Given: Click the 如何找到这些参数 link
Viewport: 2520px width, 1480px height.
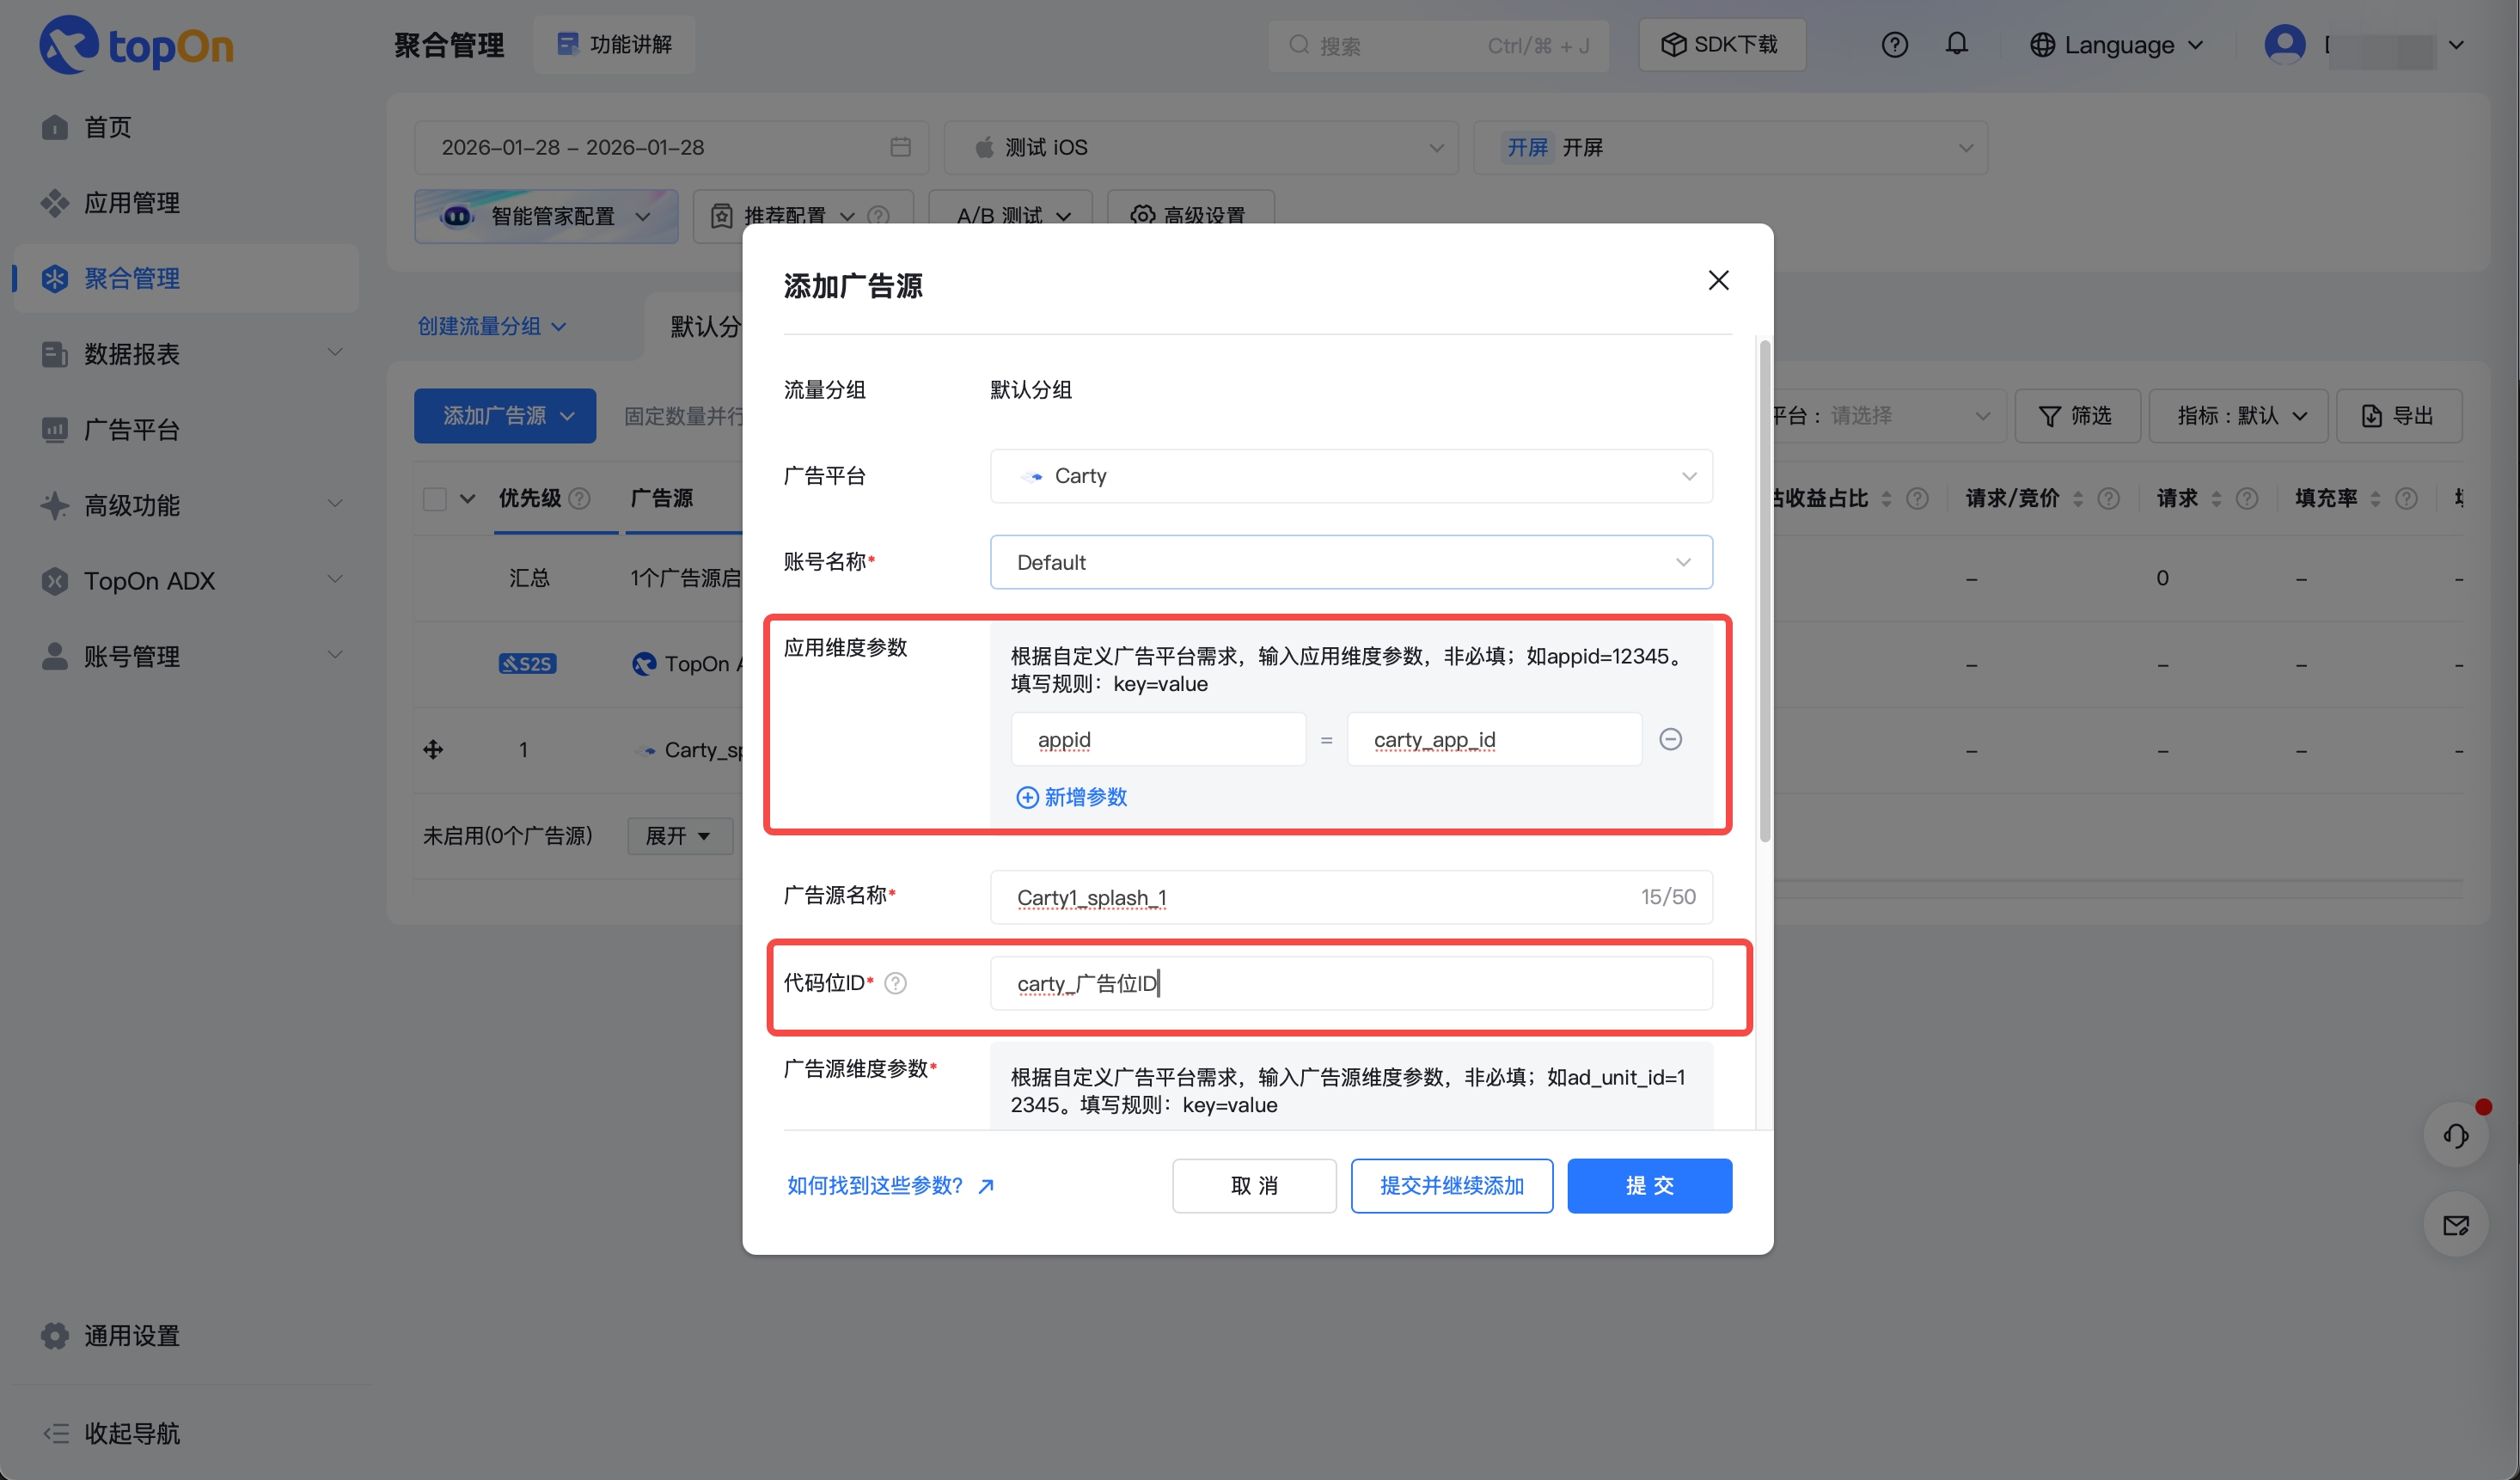Looking at the screenshot, I should coord(875,1185).
